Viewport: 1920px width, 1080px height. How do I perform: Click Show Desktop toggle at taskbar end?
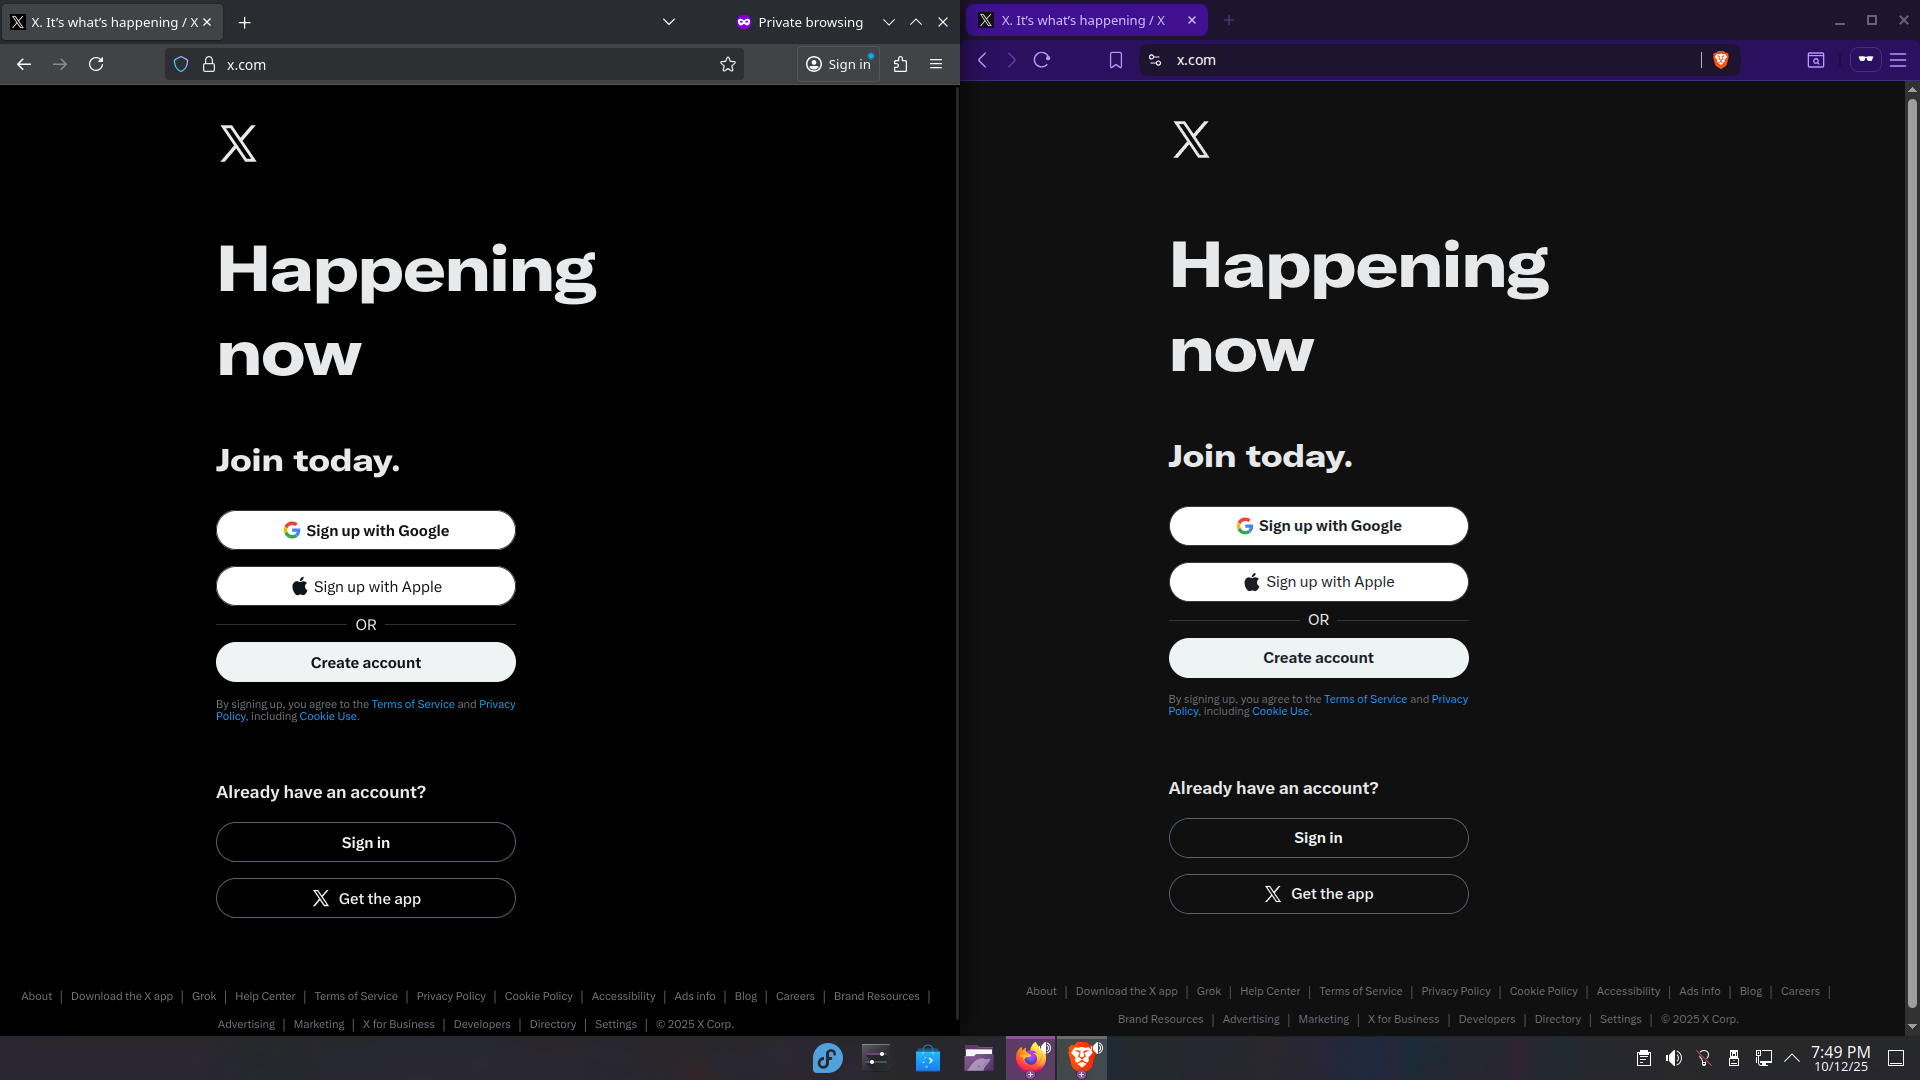(x=1896, y=1058)
